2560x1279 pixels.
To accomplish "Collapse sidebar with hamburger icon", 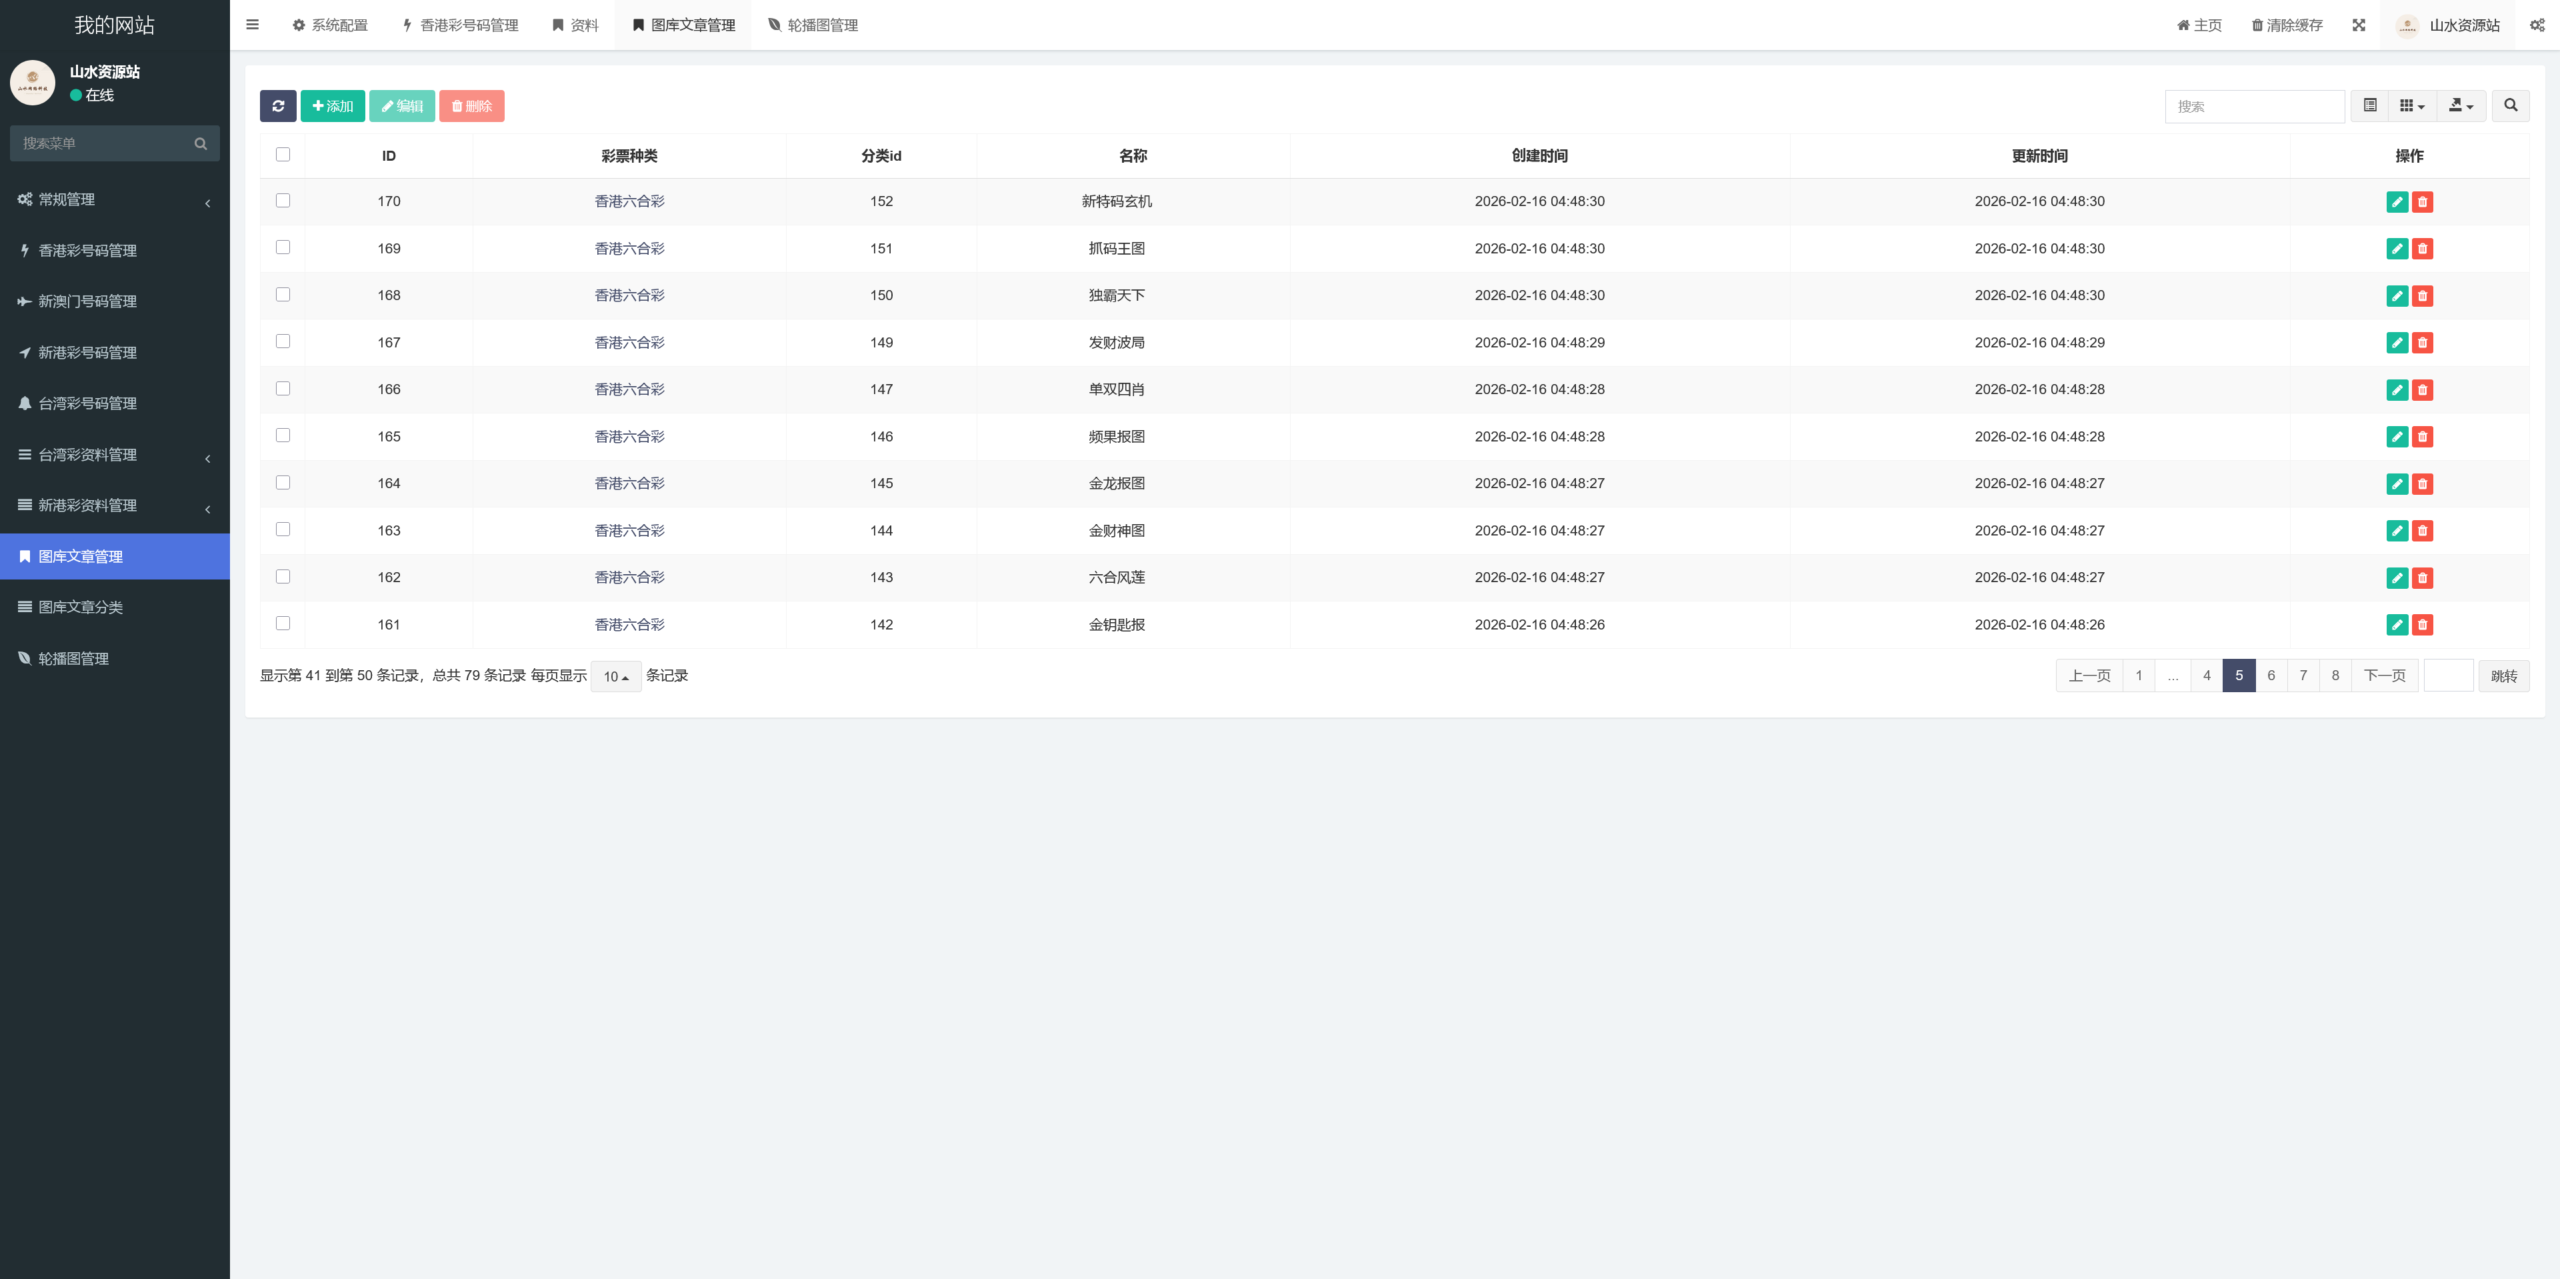I will point(252,25).
